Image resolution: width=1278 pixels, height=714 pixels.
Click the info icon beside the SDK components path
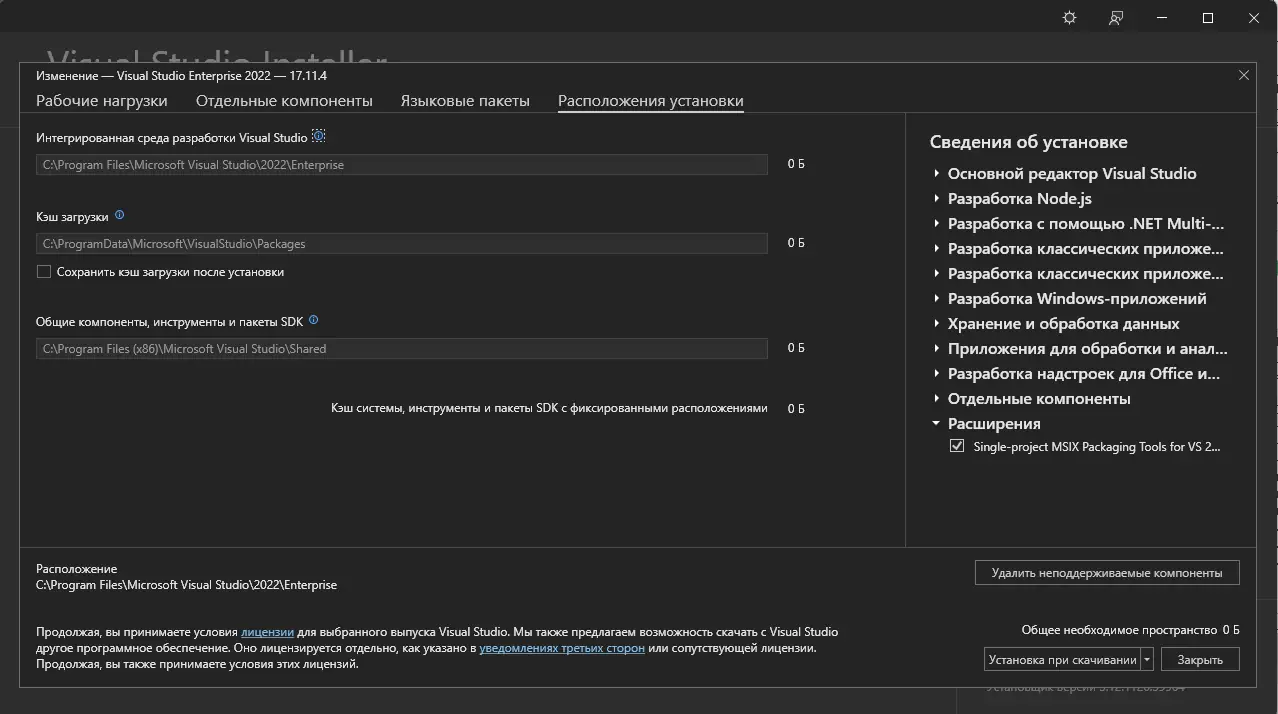[313, 320]
